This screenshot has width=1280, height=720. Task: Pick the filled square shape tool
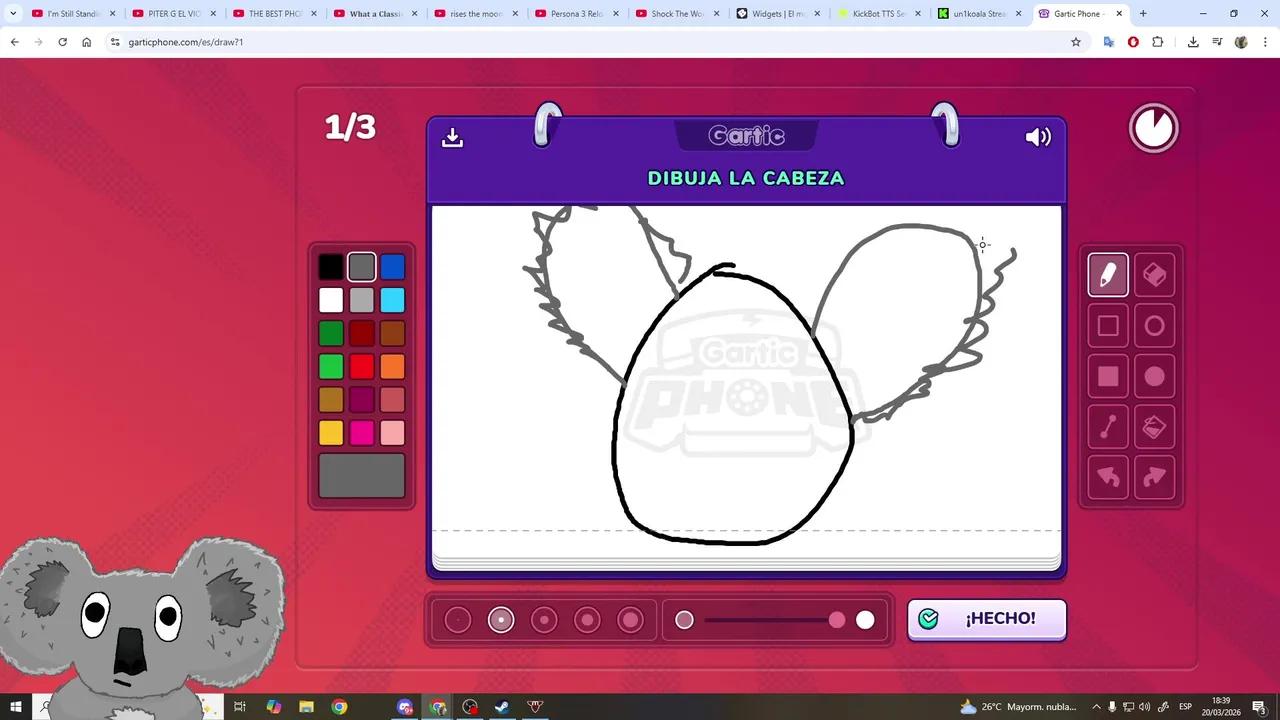tap(1108, 375)
